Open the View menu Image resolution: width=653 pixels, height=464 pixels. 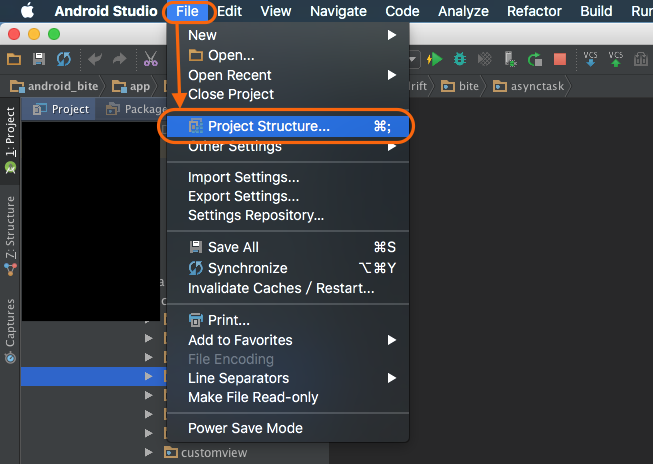tap(276, 11)
